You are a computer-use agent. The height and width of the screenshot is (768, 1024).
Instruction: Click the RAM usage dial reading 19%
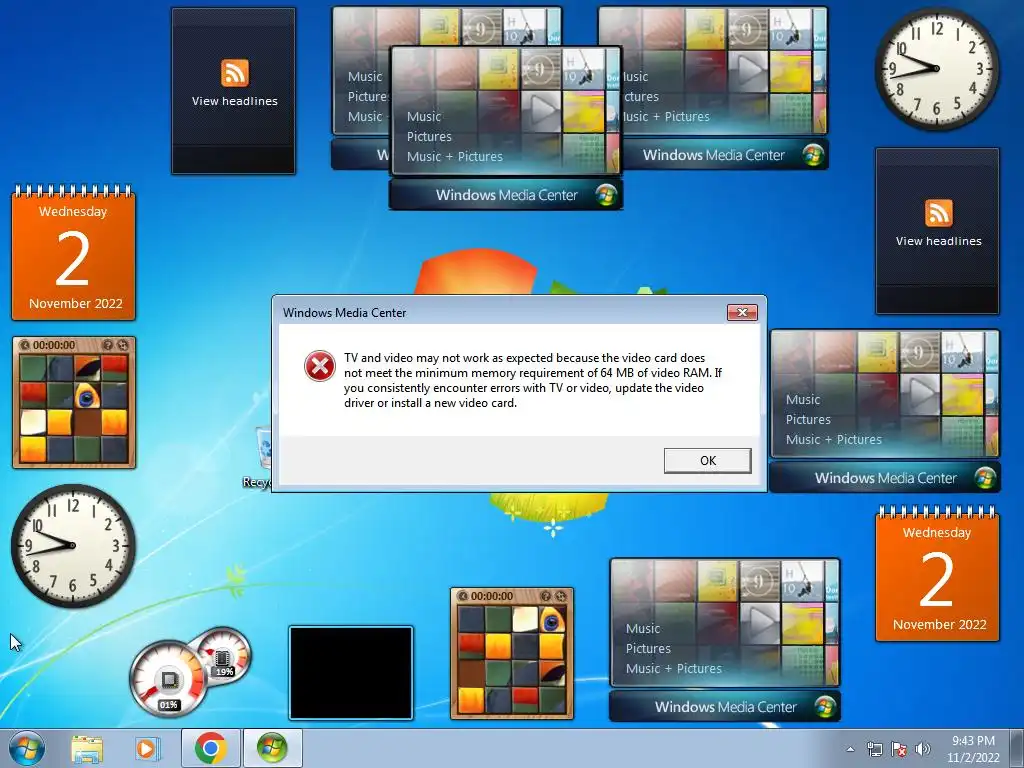(x=224, y=655)
